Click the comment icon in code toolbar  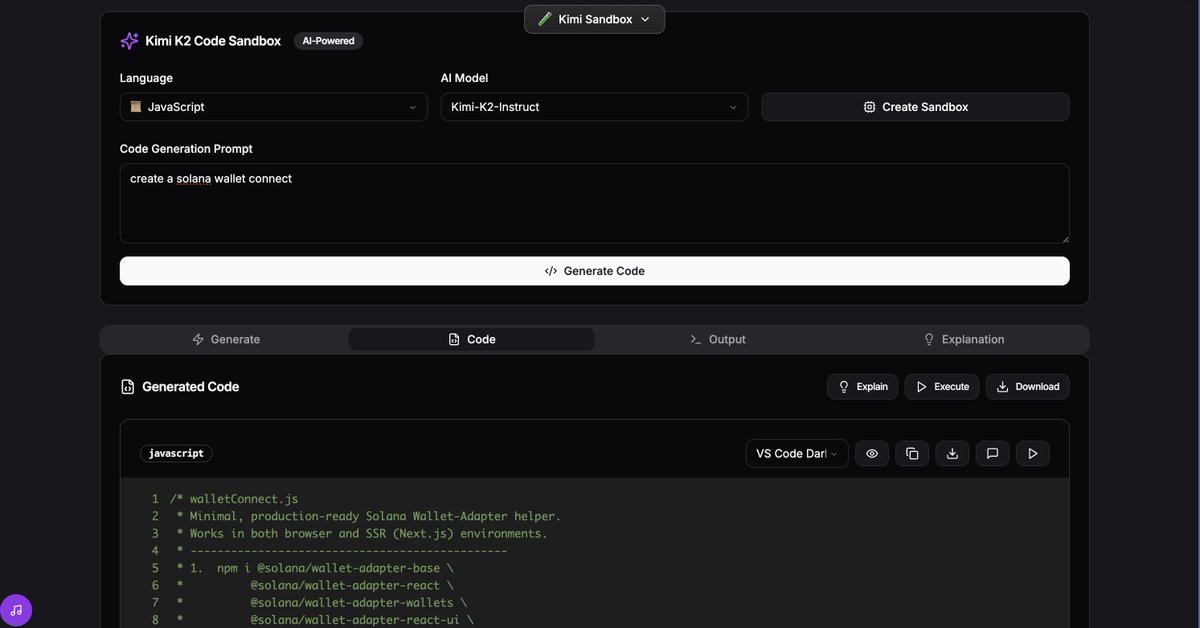[992, 454]
